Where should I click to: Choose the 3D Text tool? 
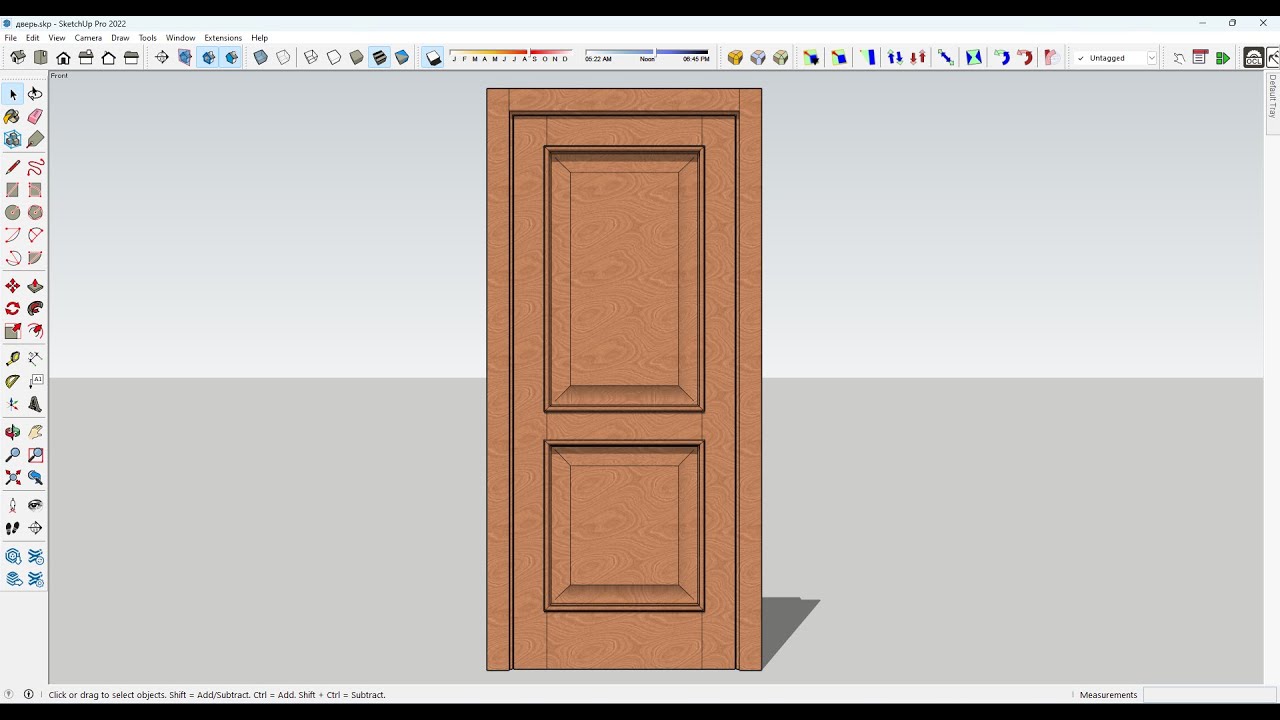point(35,404)
